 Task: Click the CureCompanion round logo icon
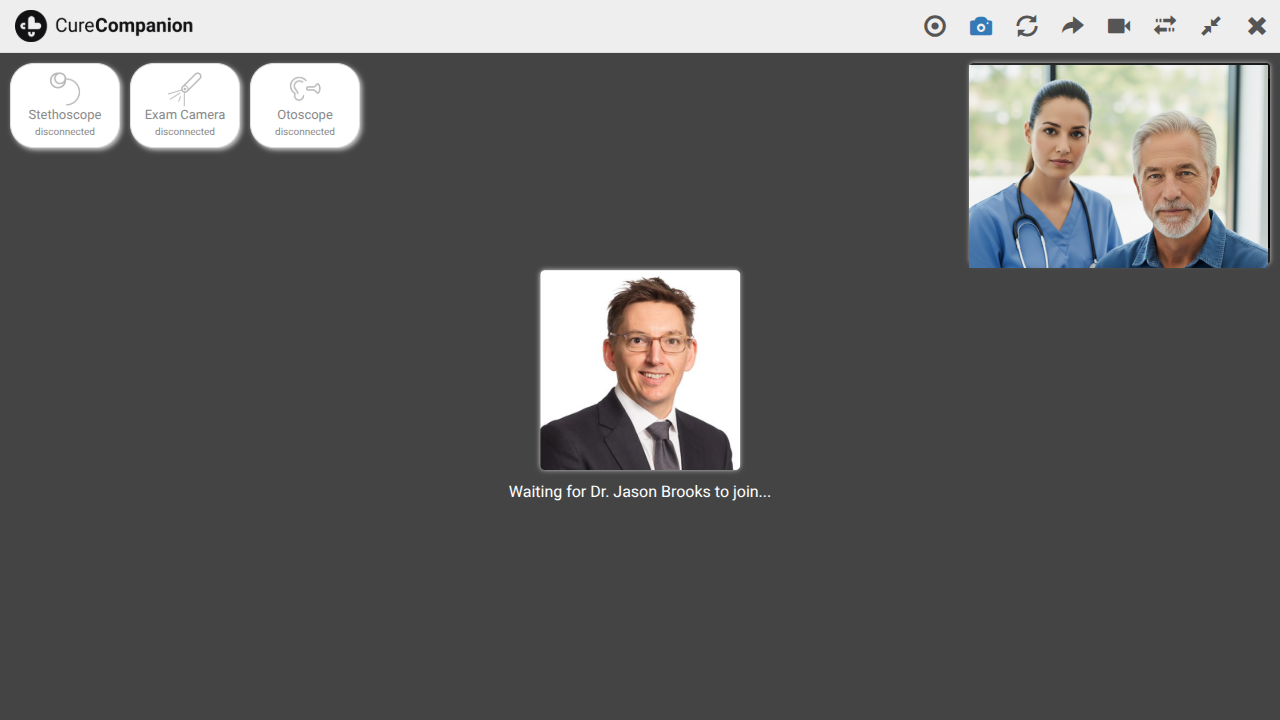click(31, 26)
